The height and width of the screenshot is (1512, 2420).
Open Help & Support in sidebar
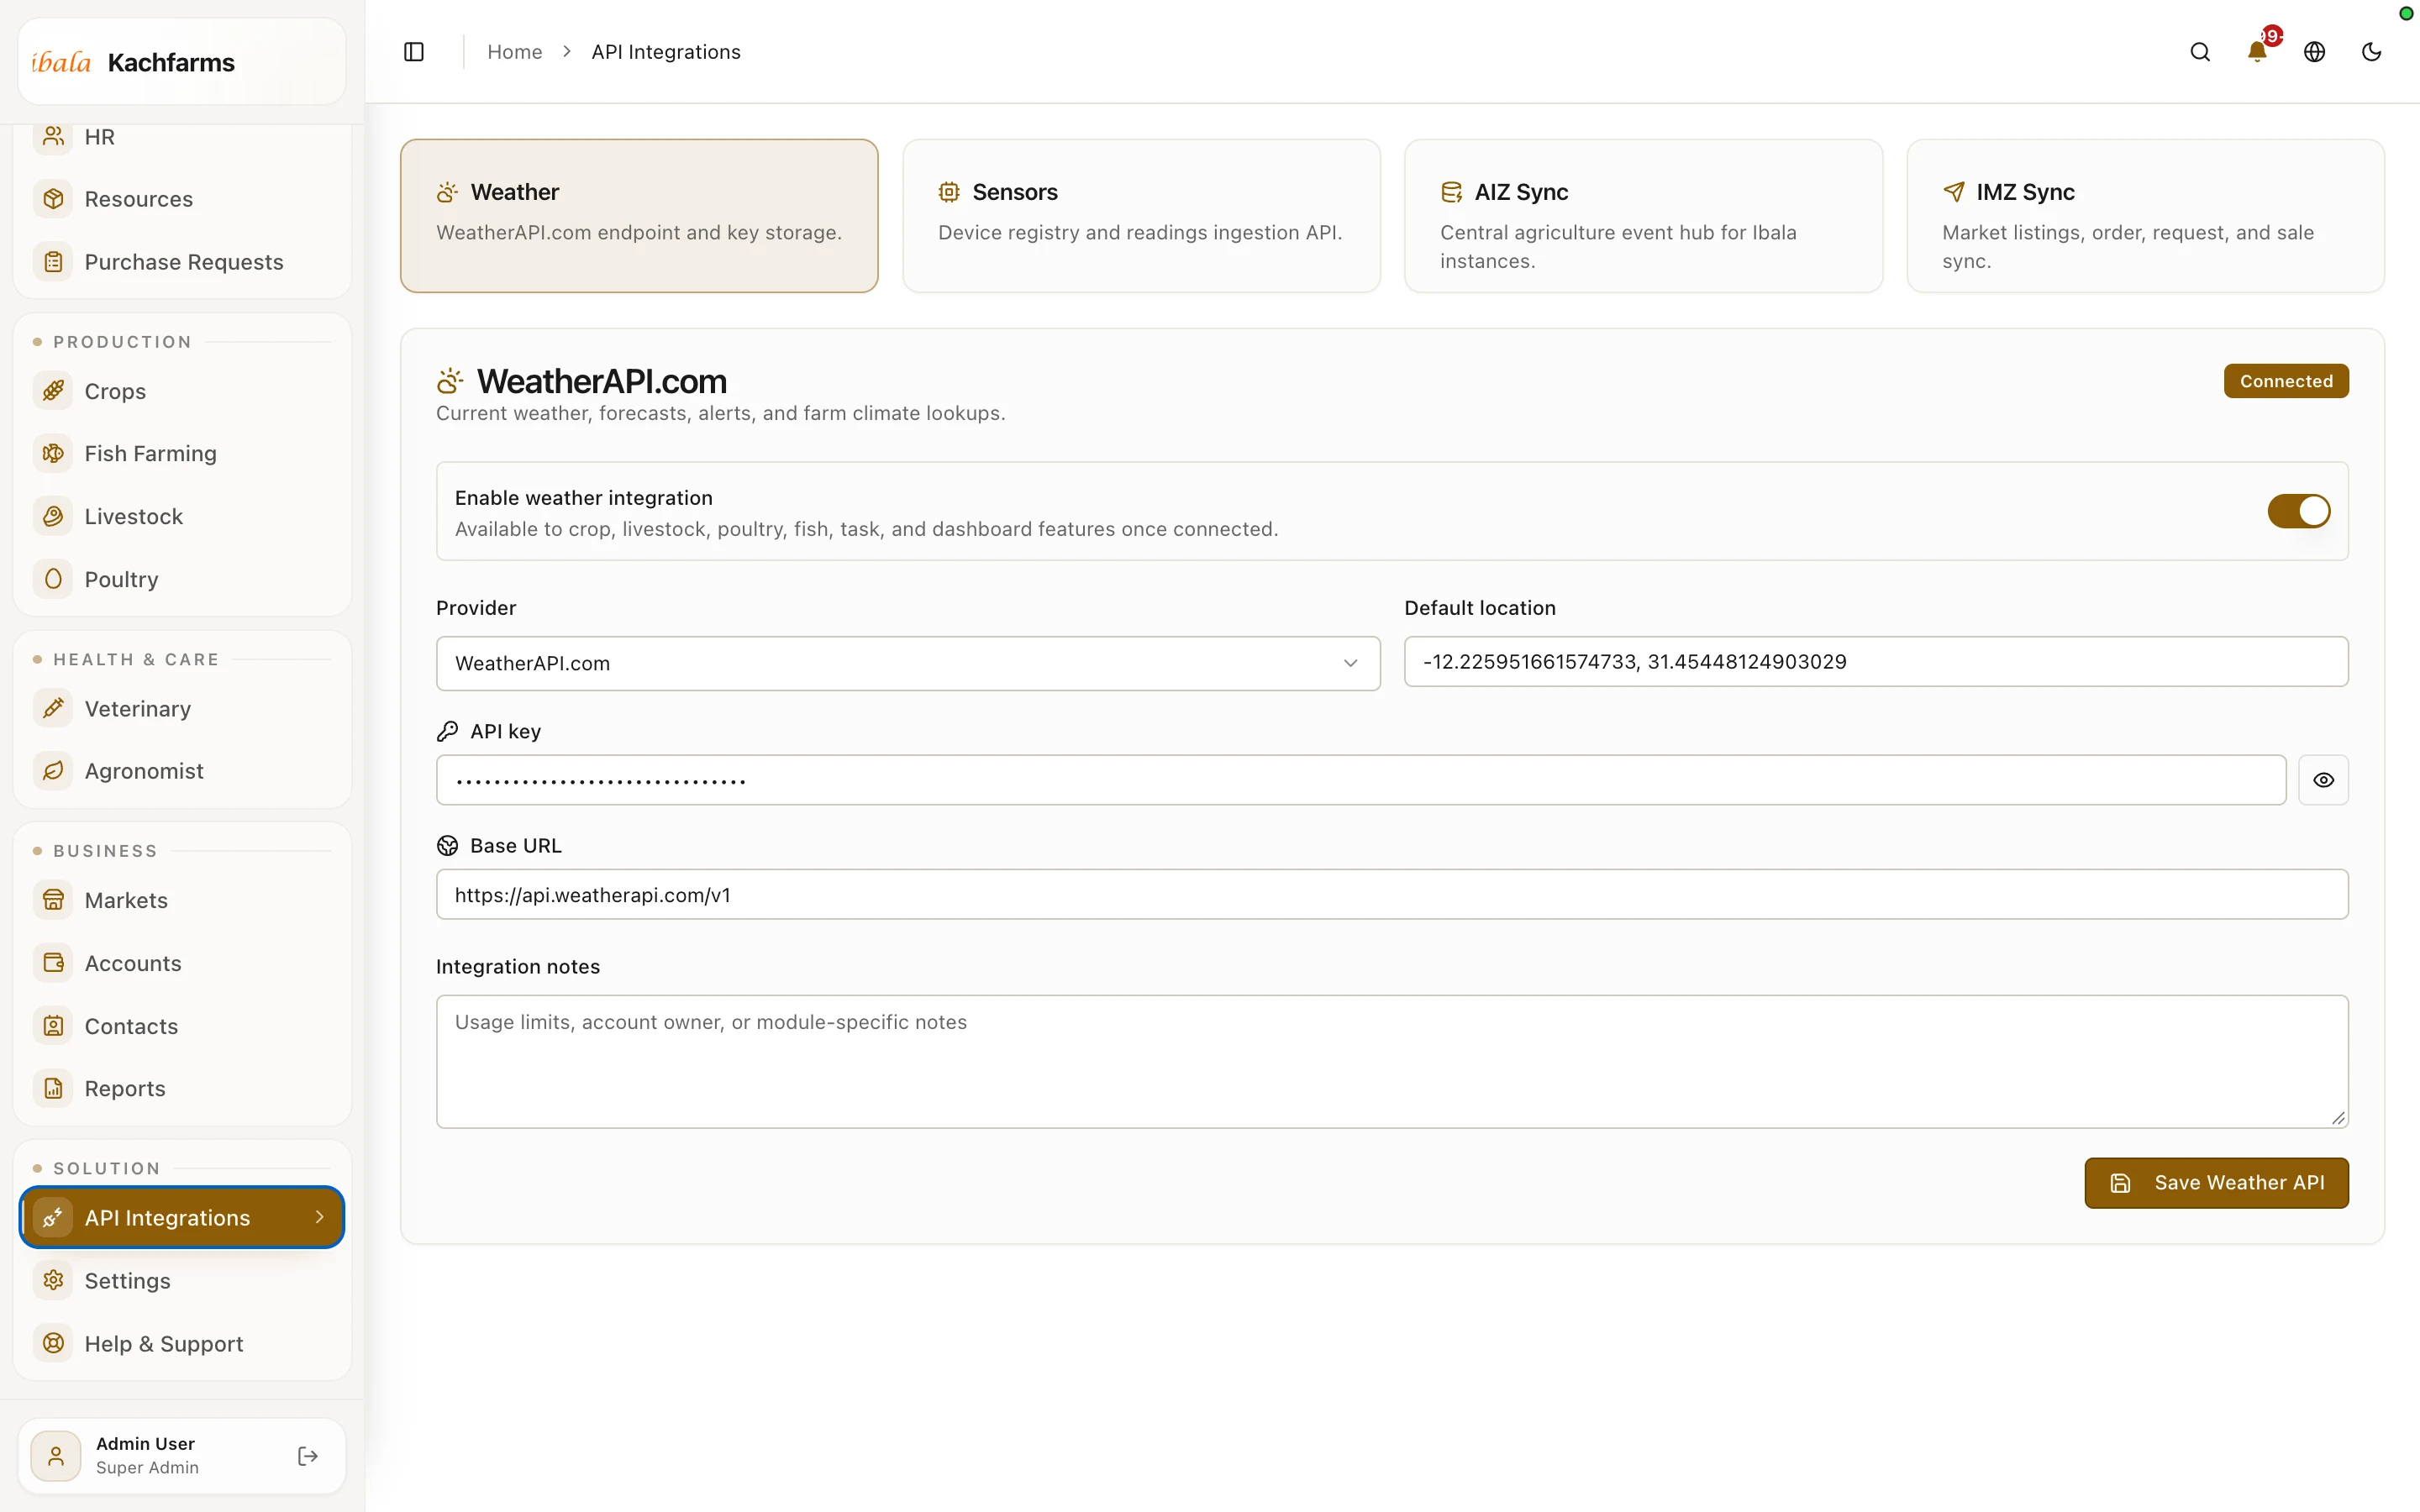tap(182, 1343)
